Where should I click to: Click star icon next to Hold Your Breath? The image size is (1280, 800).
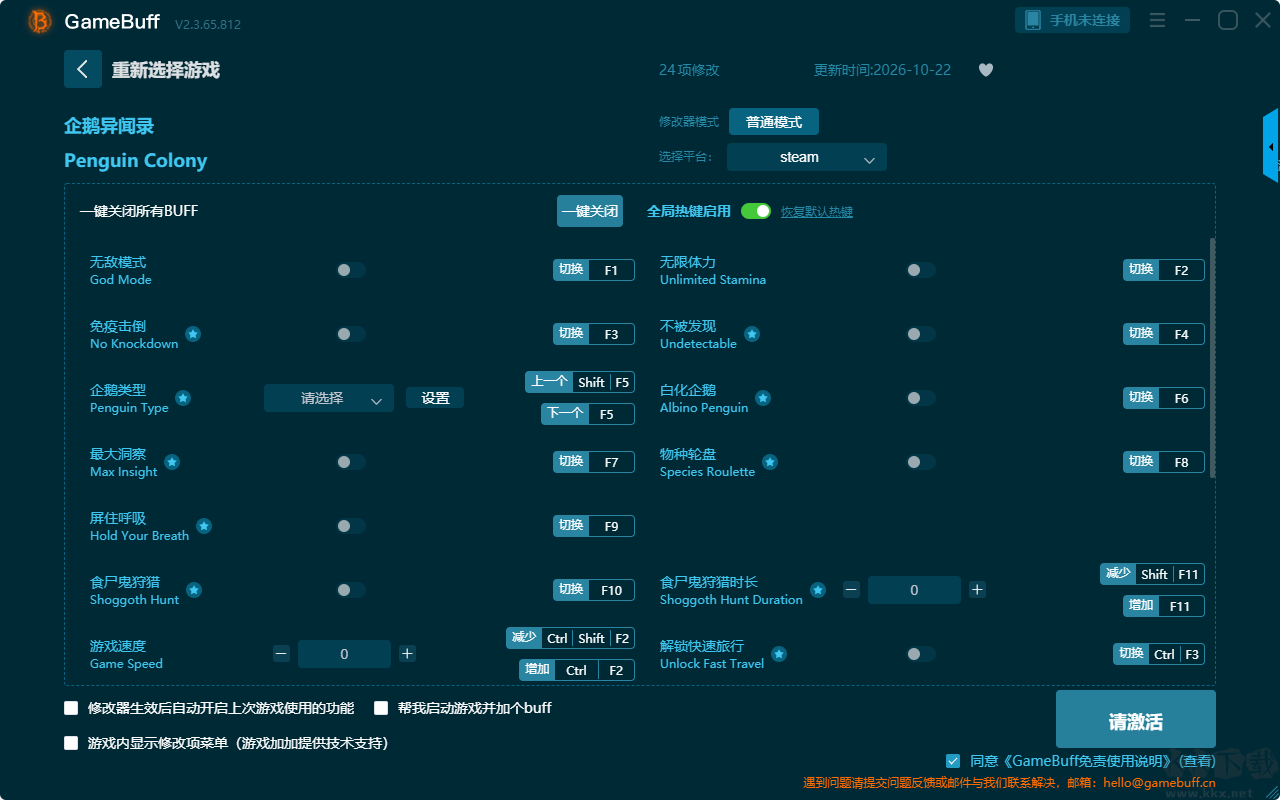click(x=204, y=526)
